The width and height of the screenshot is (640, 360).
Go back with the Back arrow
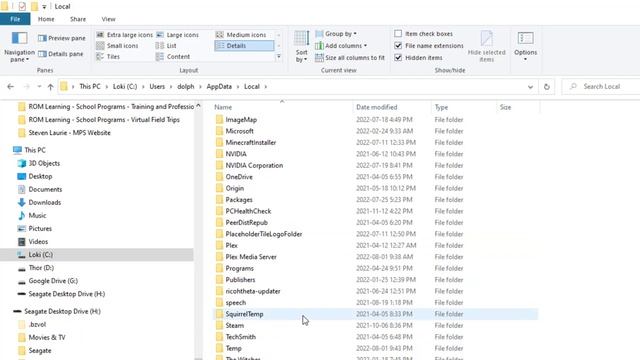11,87
